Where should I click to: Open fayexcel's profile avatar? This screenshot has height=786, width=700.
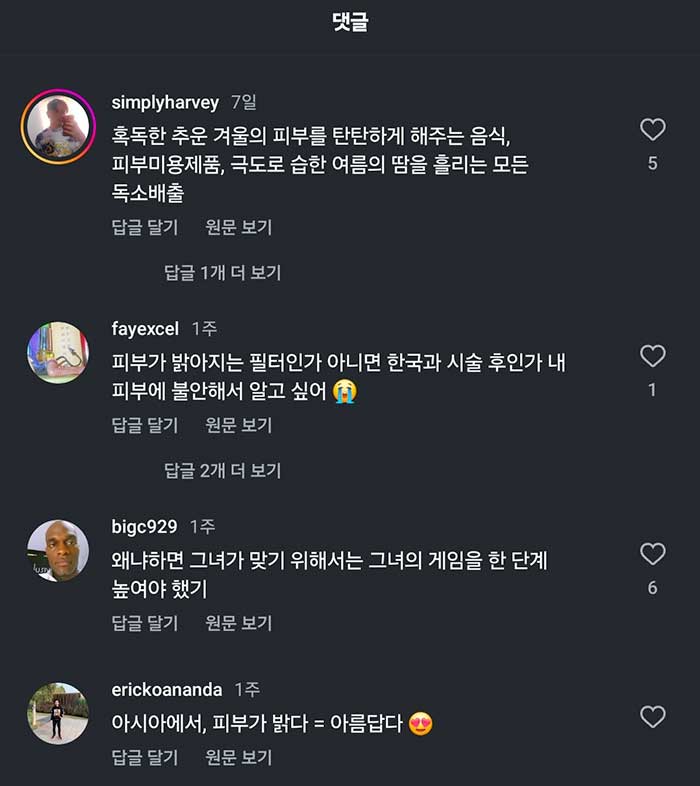click(58, 353)
